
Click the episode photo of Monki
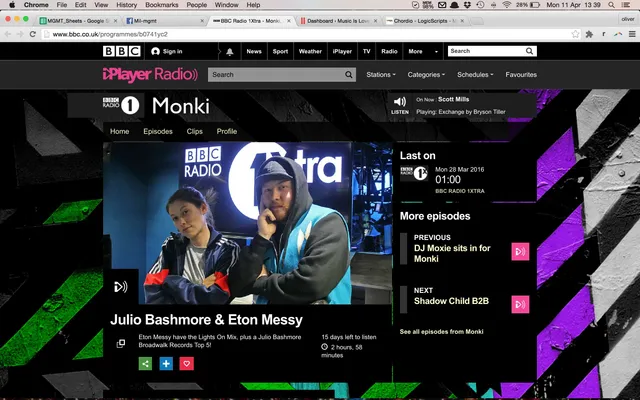[x=248, y=223]
